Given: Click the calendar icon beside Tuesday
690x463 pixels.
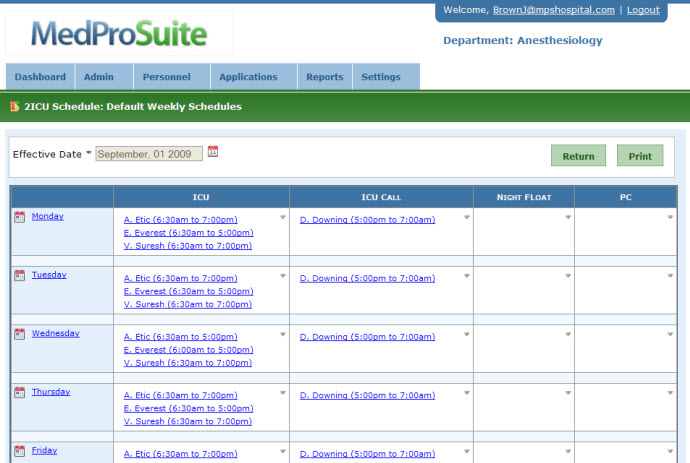Looking at the screenshot, I should 19,276.
